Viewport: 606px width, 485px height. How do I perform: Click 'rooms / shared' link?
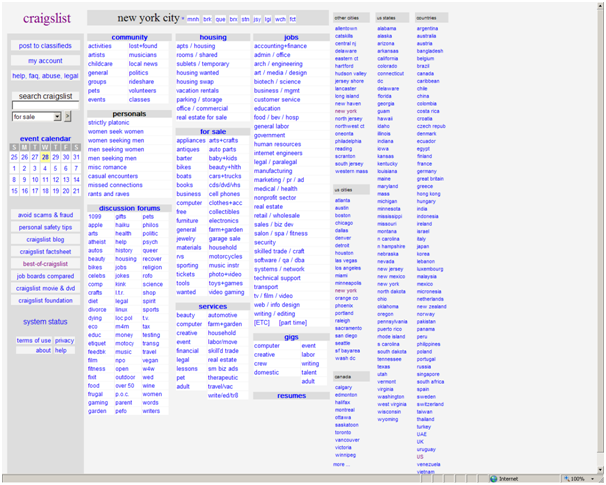point(197,55)
